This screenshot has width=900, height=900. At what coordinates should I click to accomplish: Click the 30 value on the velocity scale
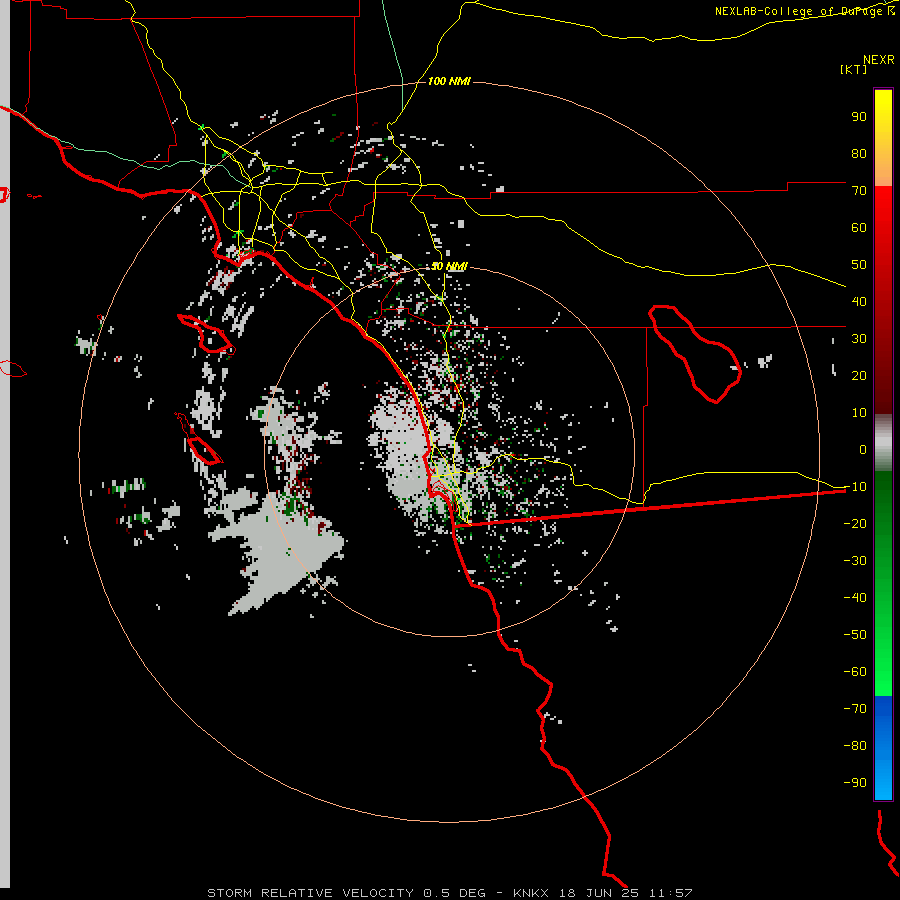[859, 339]
